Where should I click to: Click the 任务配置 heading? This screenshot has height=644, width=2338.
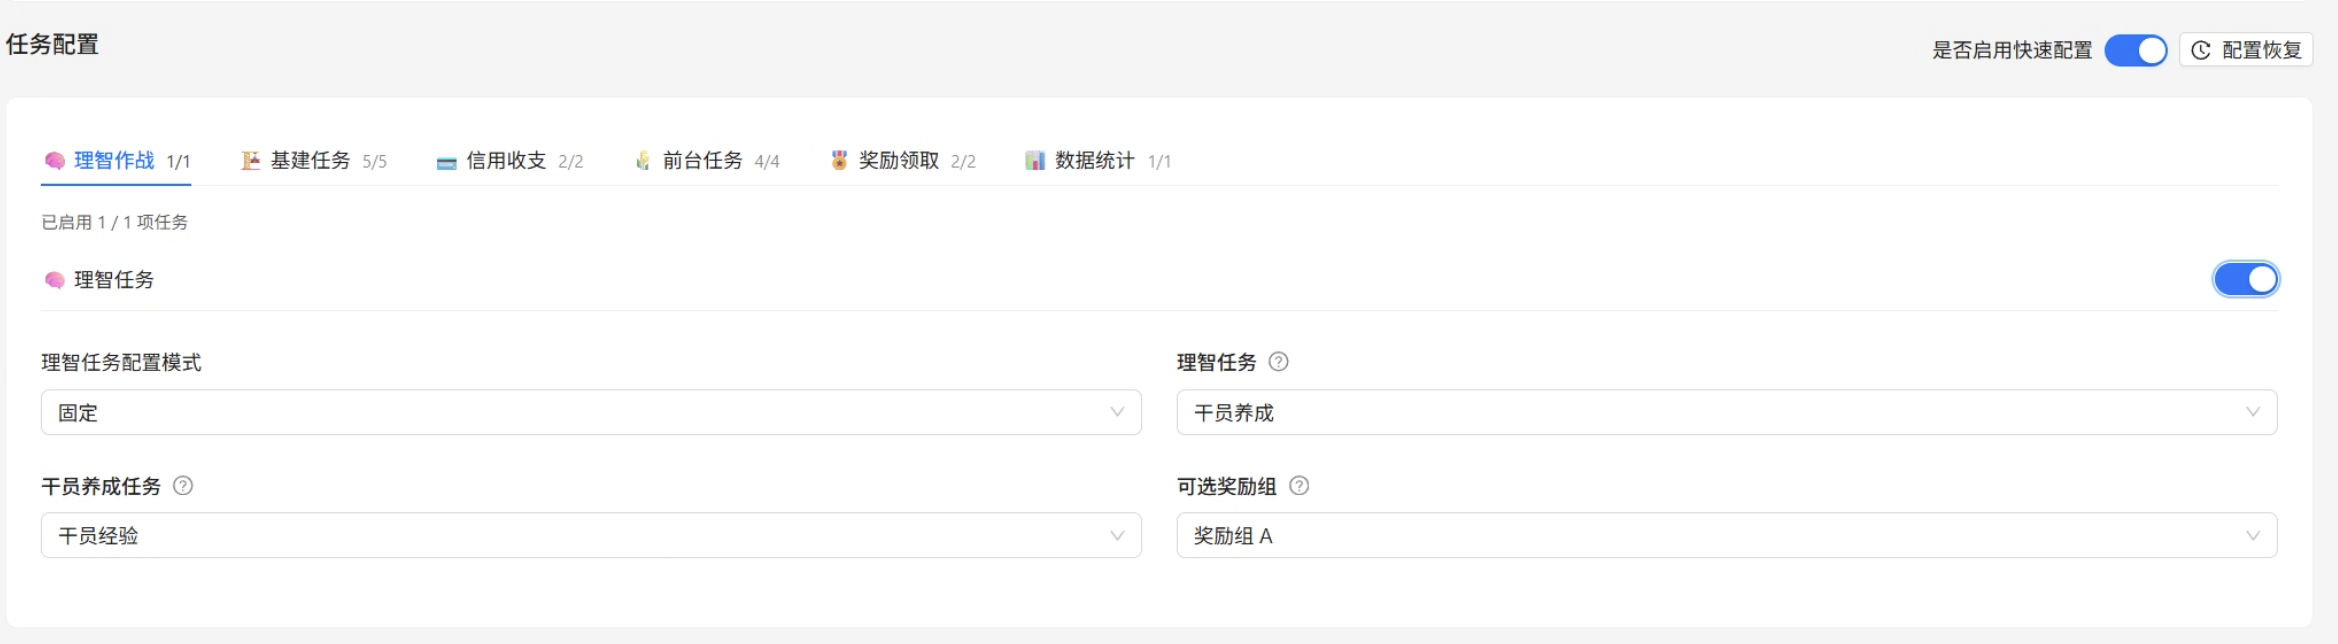53,45
